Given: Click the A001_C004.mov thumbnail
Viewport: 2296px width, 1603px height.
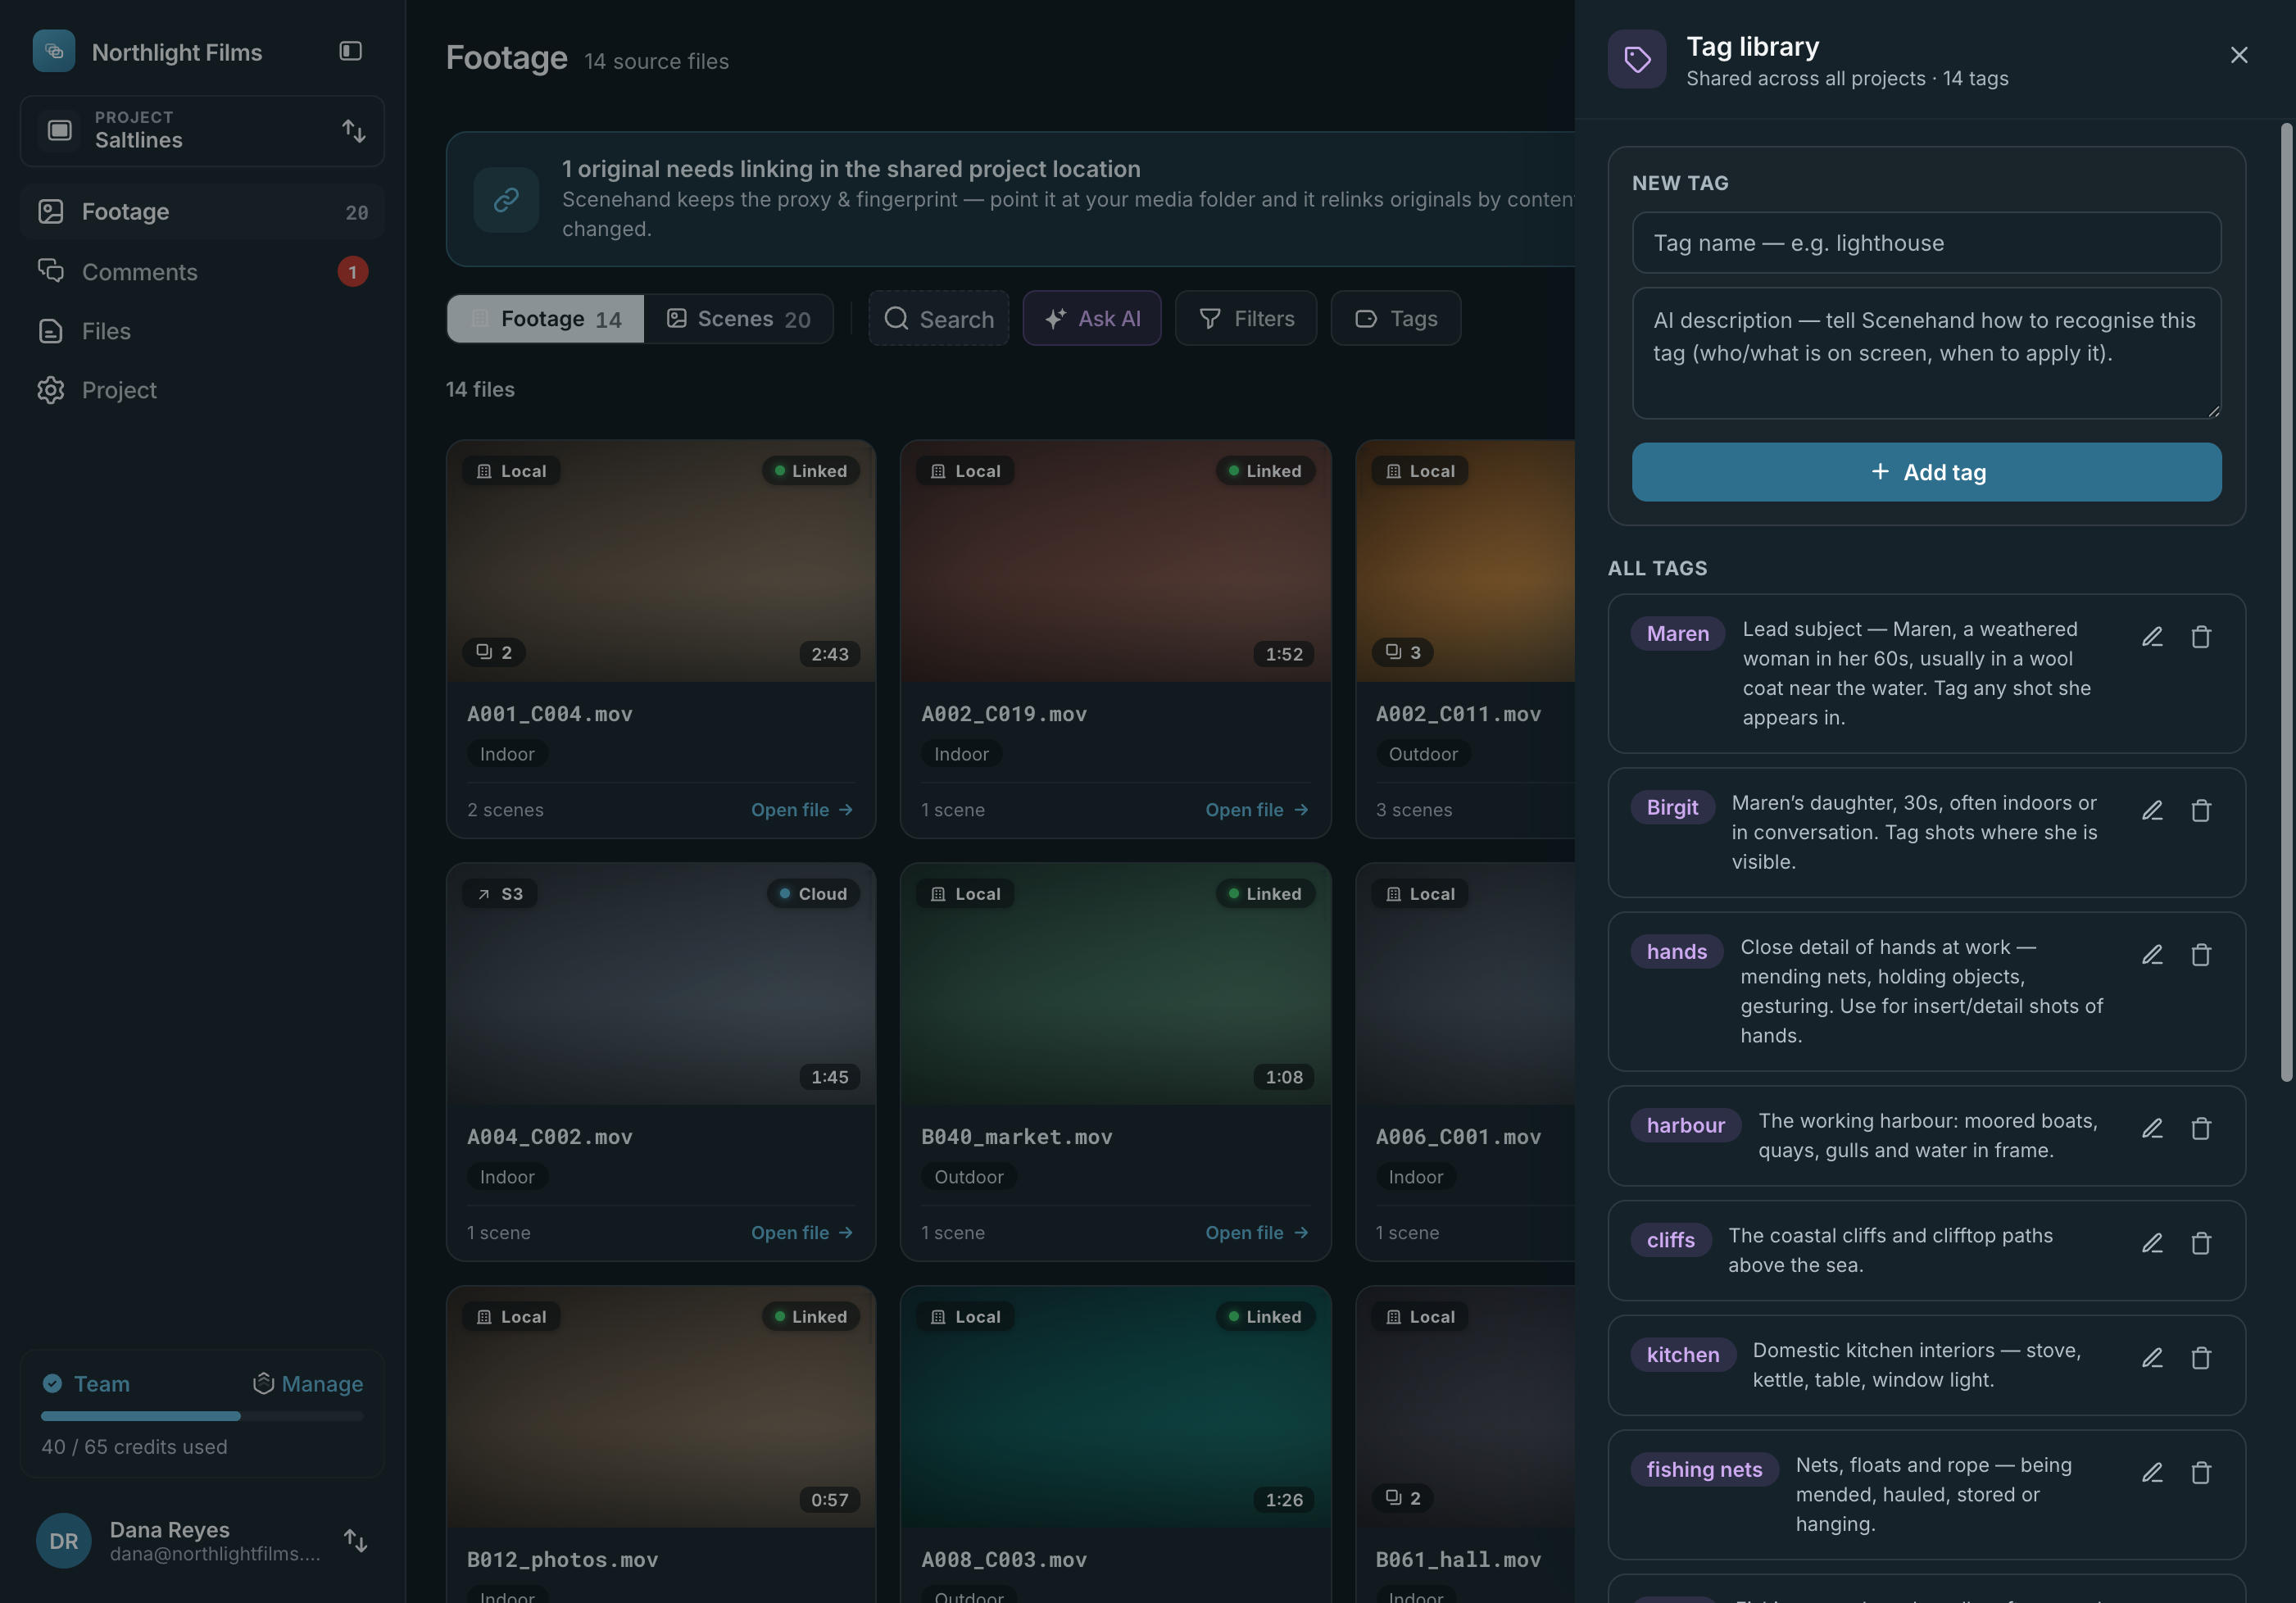Looking at the screenshot, I should pyautogui.click(x=661, y=562).
